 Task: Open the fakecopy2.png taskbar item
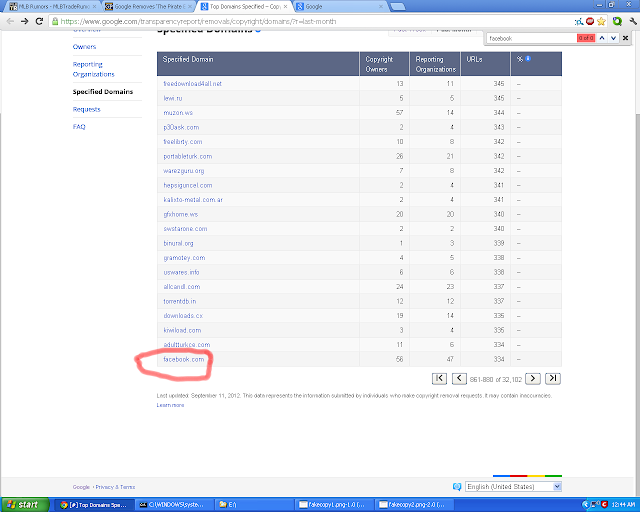pos(414,505)
